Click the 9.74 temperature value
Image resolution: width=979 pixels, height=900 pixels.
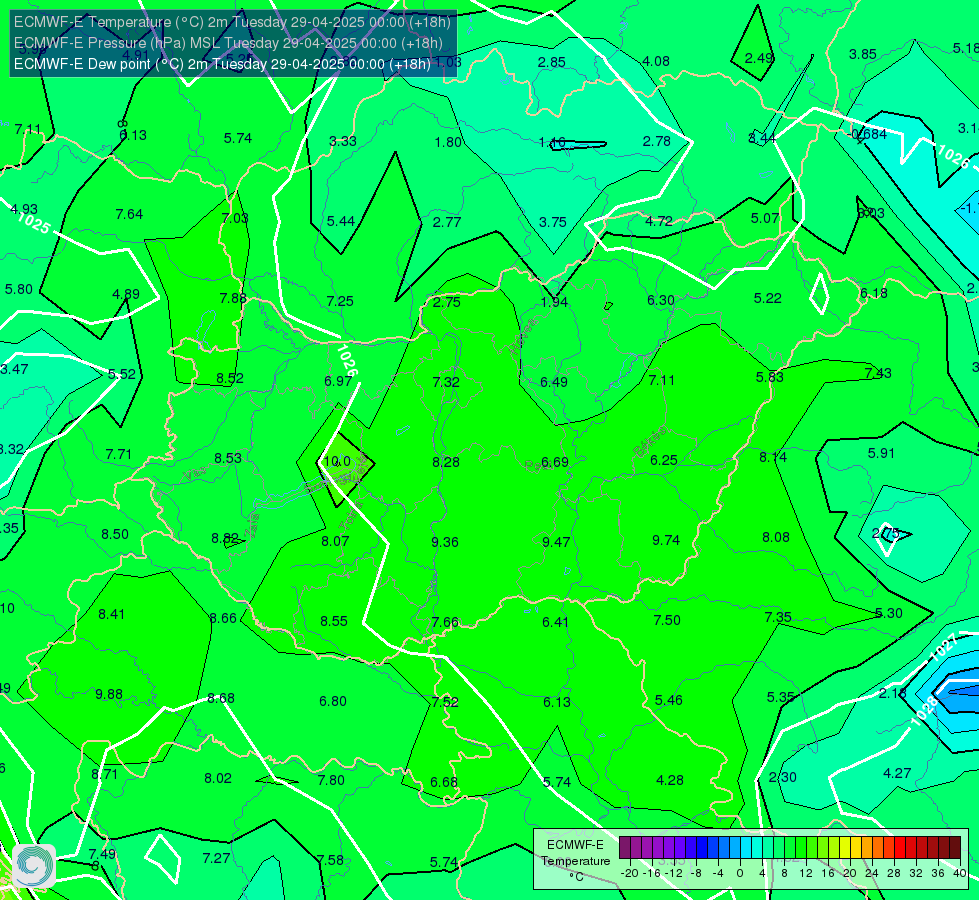666,540
